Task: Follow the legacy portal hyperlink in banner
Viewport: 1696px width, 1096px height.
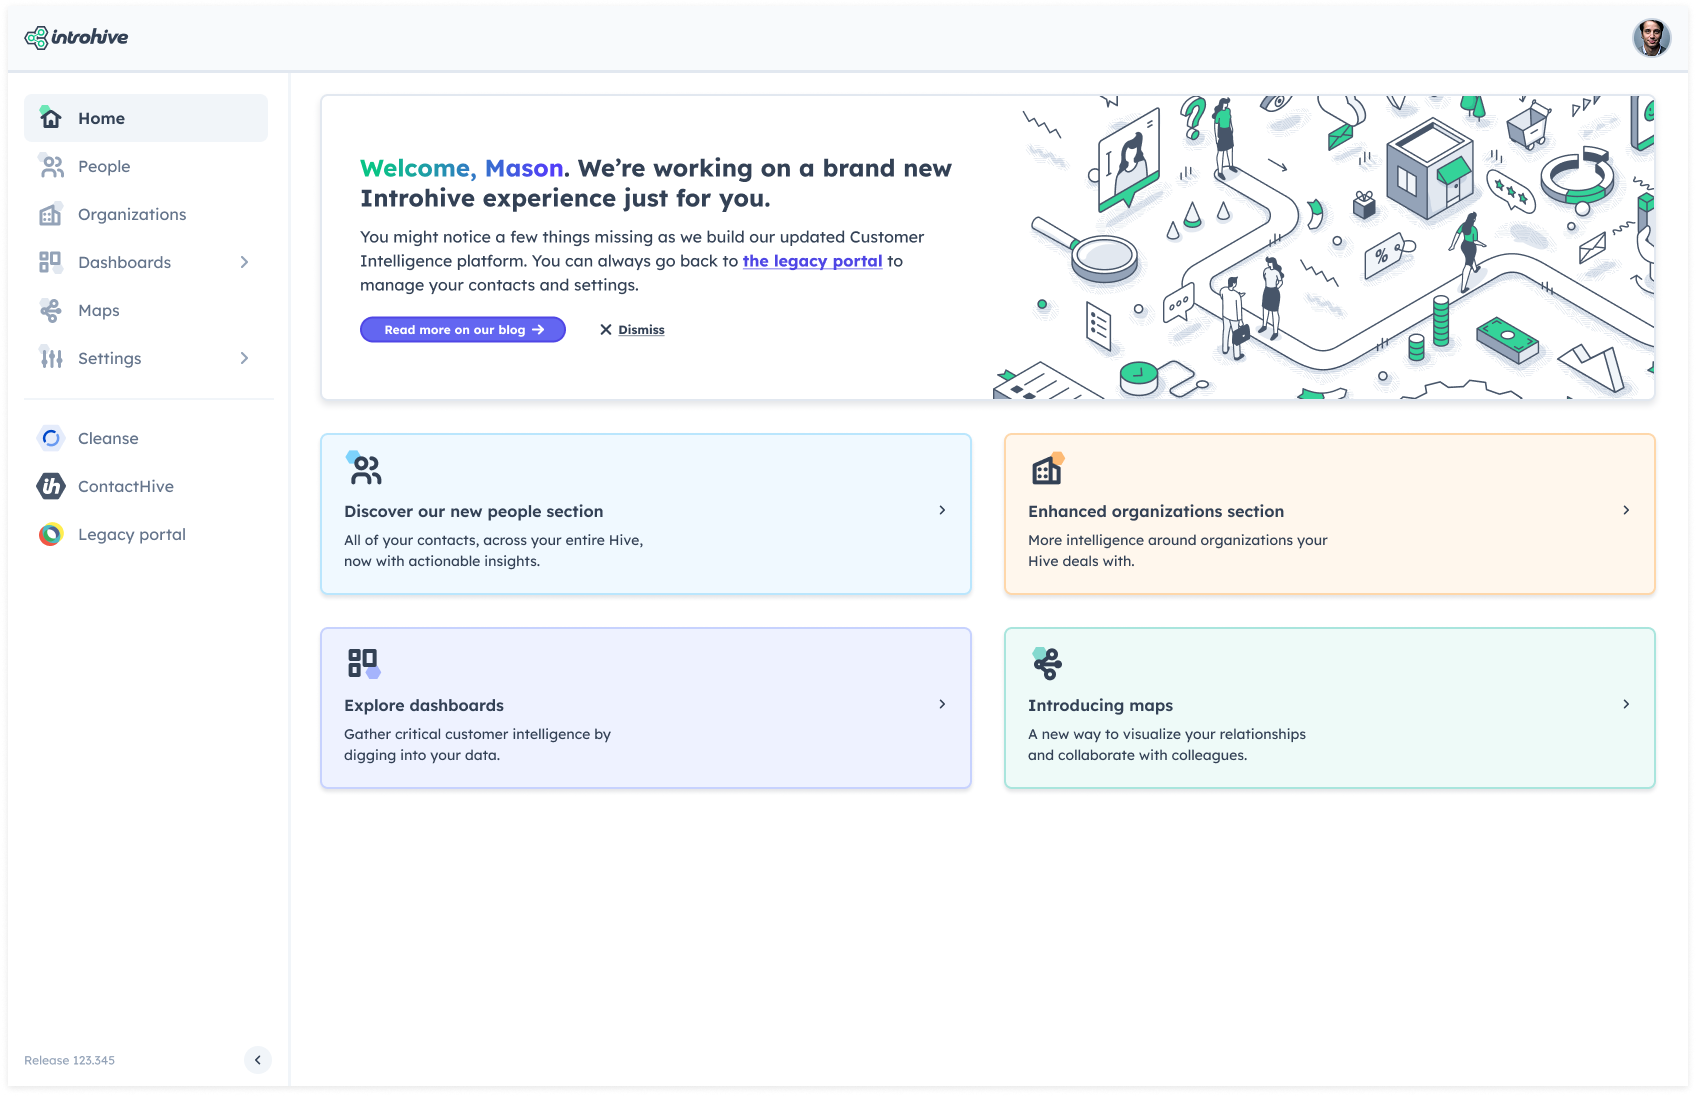Action: click(812, 261)
